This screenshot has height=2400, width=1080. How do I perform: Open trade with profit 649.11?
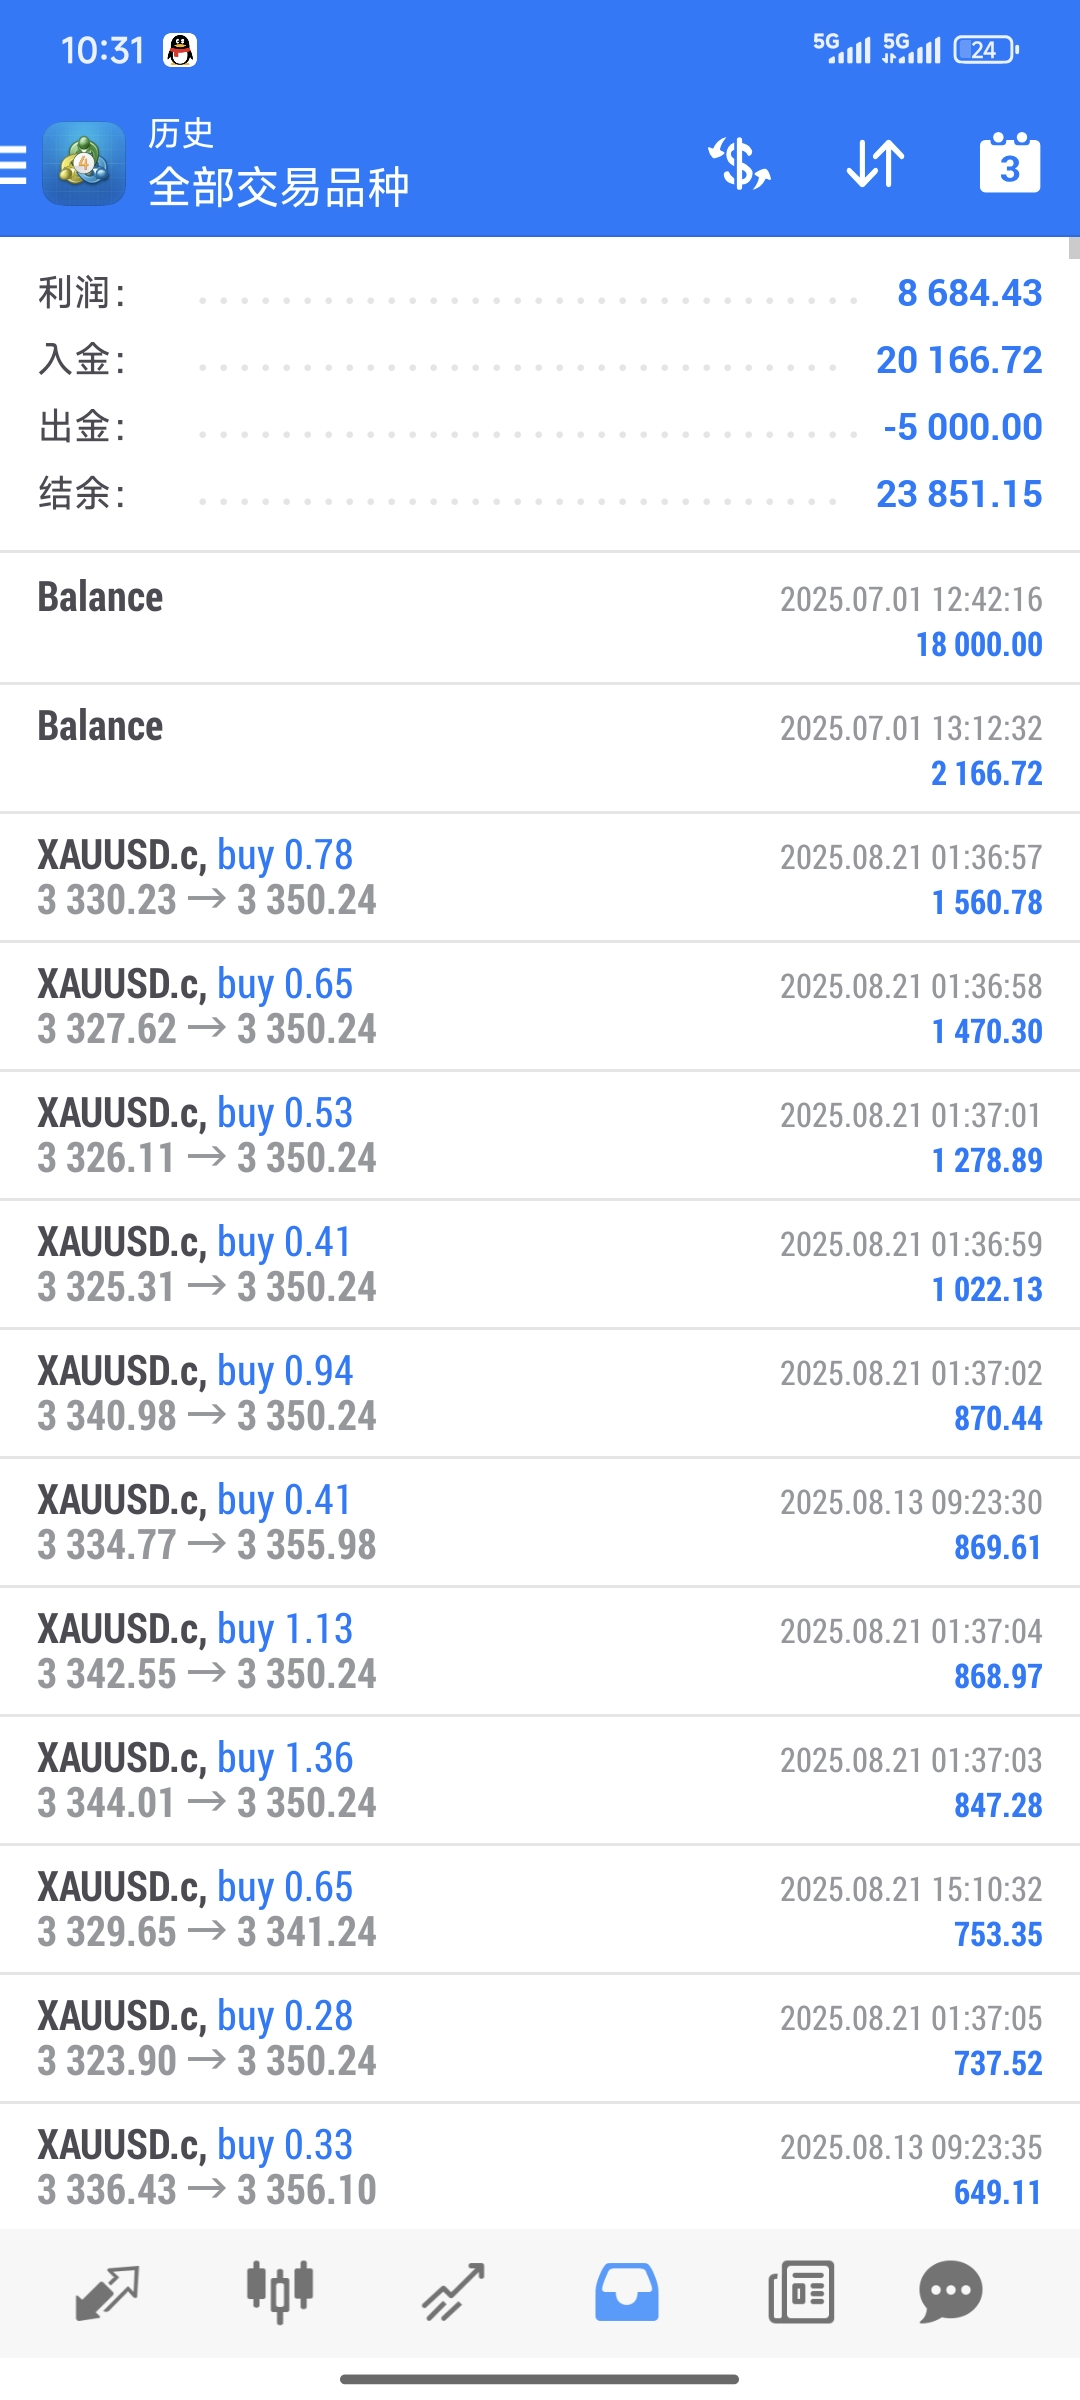(540, 2166)
